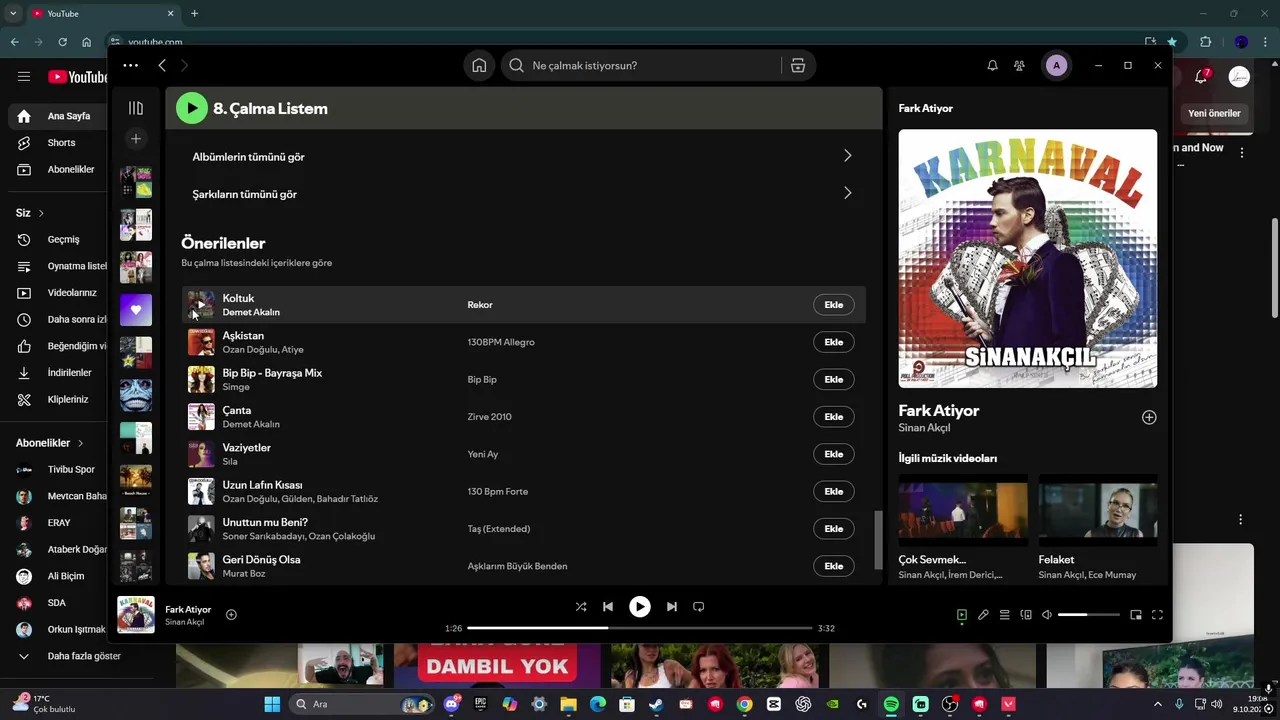
Task: Enter full screen player mode
Action: (x=1158, y=615)
